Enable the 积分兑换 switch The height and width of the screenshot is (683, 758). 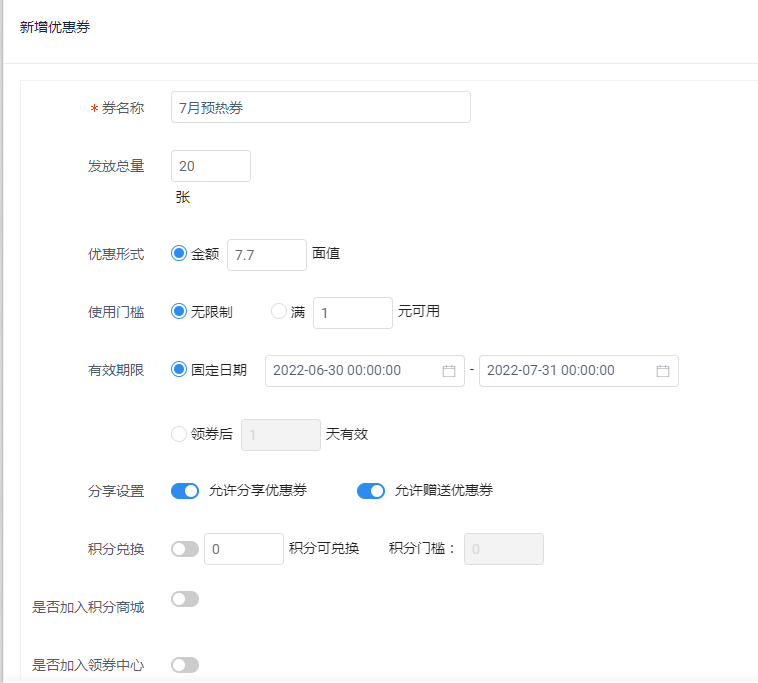coord(185,549)
